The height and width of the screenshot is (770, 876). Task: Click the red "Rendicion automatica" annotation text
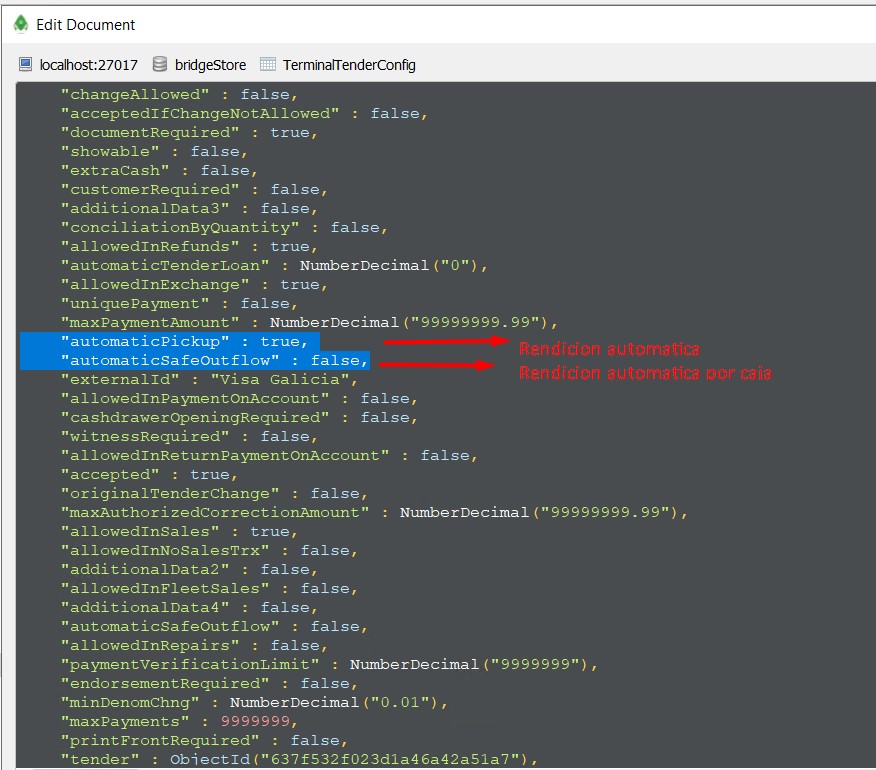pyautogui.click(x=608, y=349)
